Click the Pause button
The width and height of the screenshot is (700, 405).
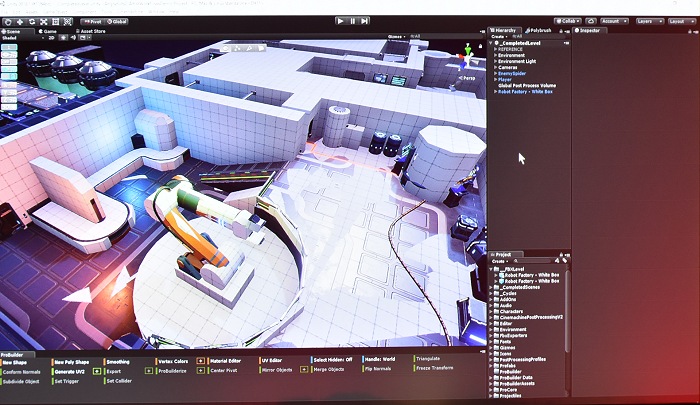click(353, 21)
